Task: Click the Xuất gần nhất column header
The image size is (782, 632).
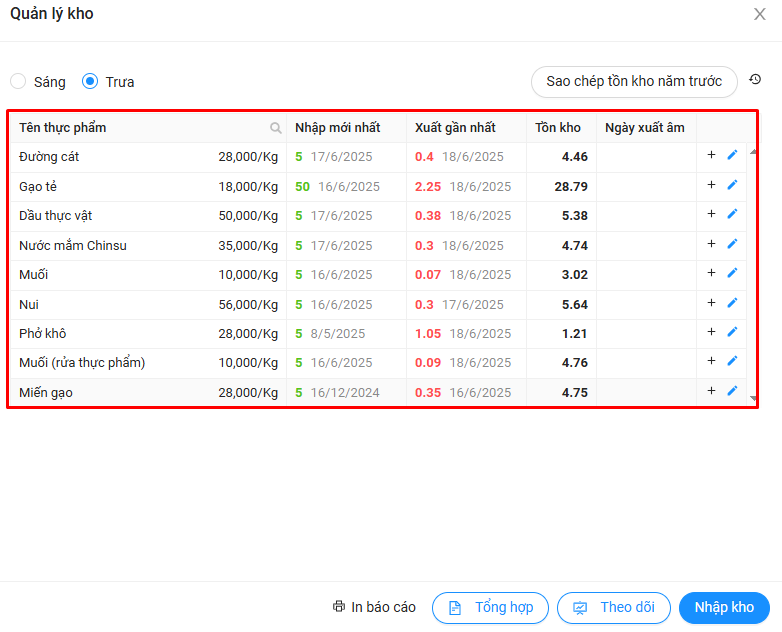Action: pos(455,128)
